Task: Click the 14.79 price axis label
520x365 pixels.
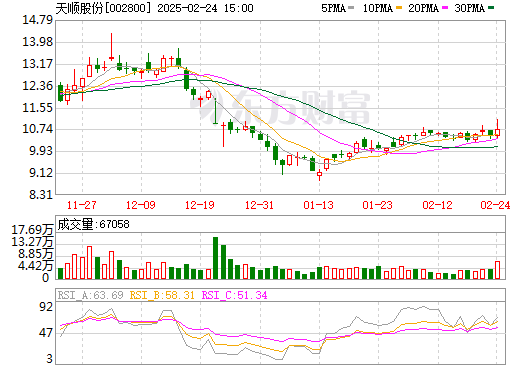Action: pyautogui.click(x=38, y=20)
